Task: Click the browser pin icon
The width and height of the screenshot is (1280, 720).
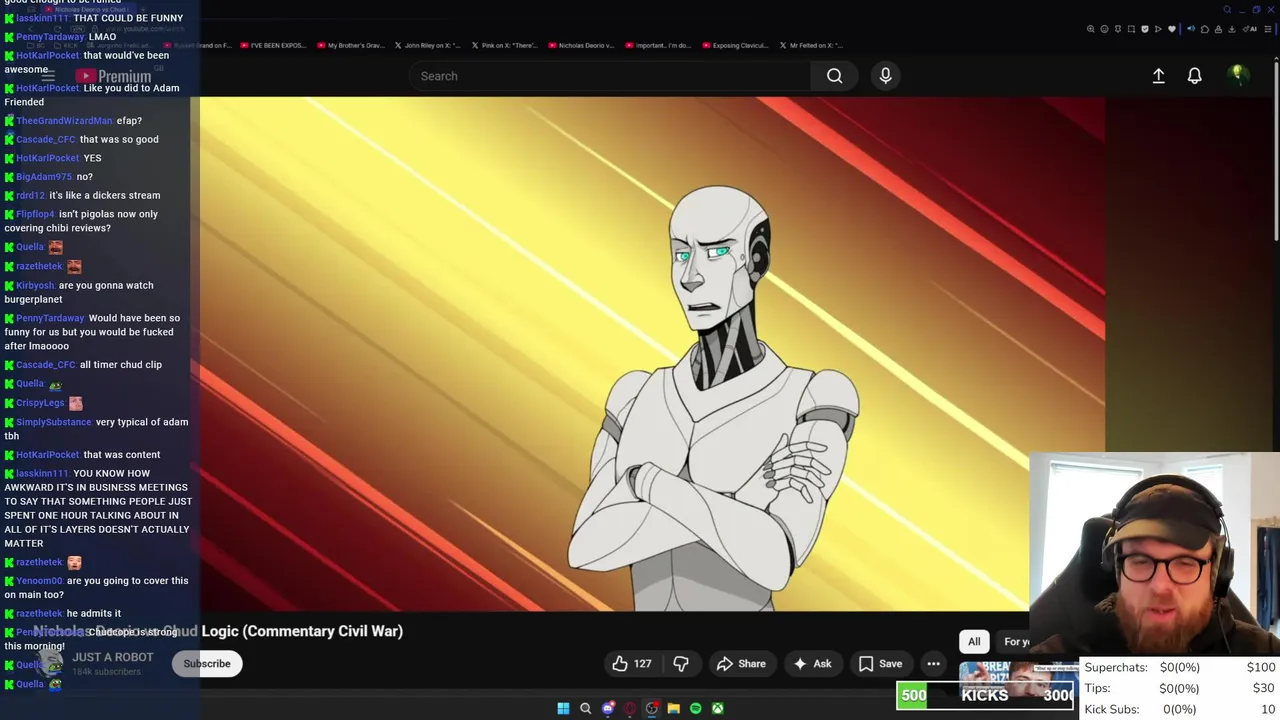Action: click(1118, 29)
